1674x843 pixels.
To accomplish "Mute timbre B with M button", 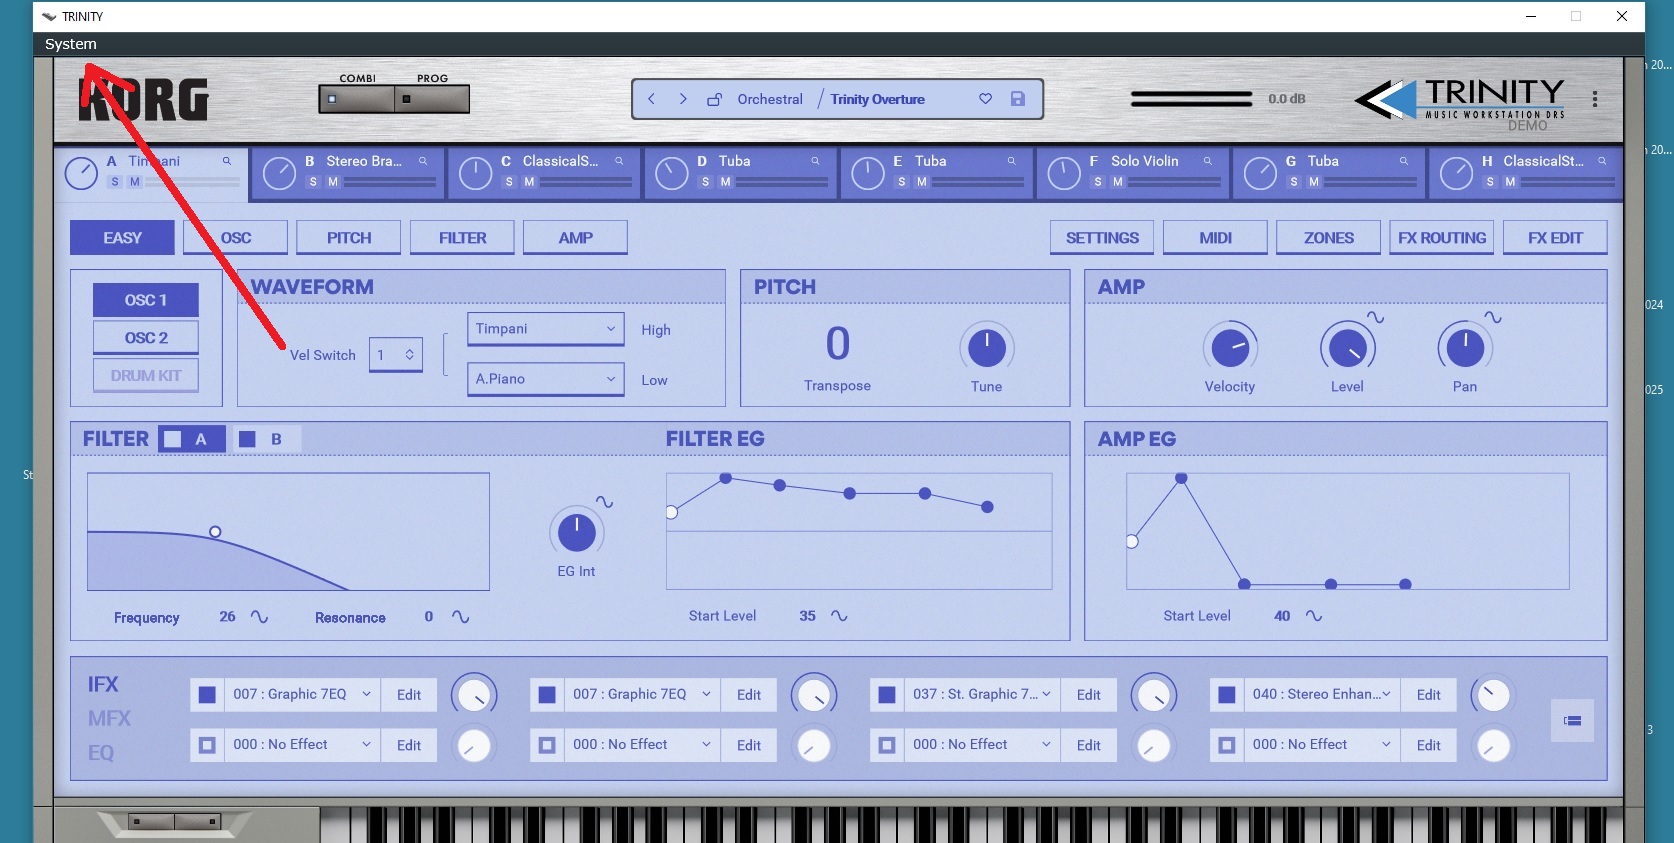I will pyautogui.click(x=333, y=182).
